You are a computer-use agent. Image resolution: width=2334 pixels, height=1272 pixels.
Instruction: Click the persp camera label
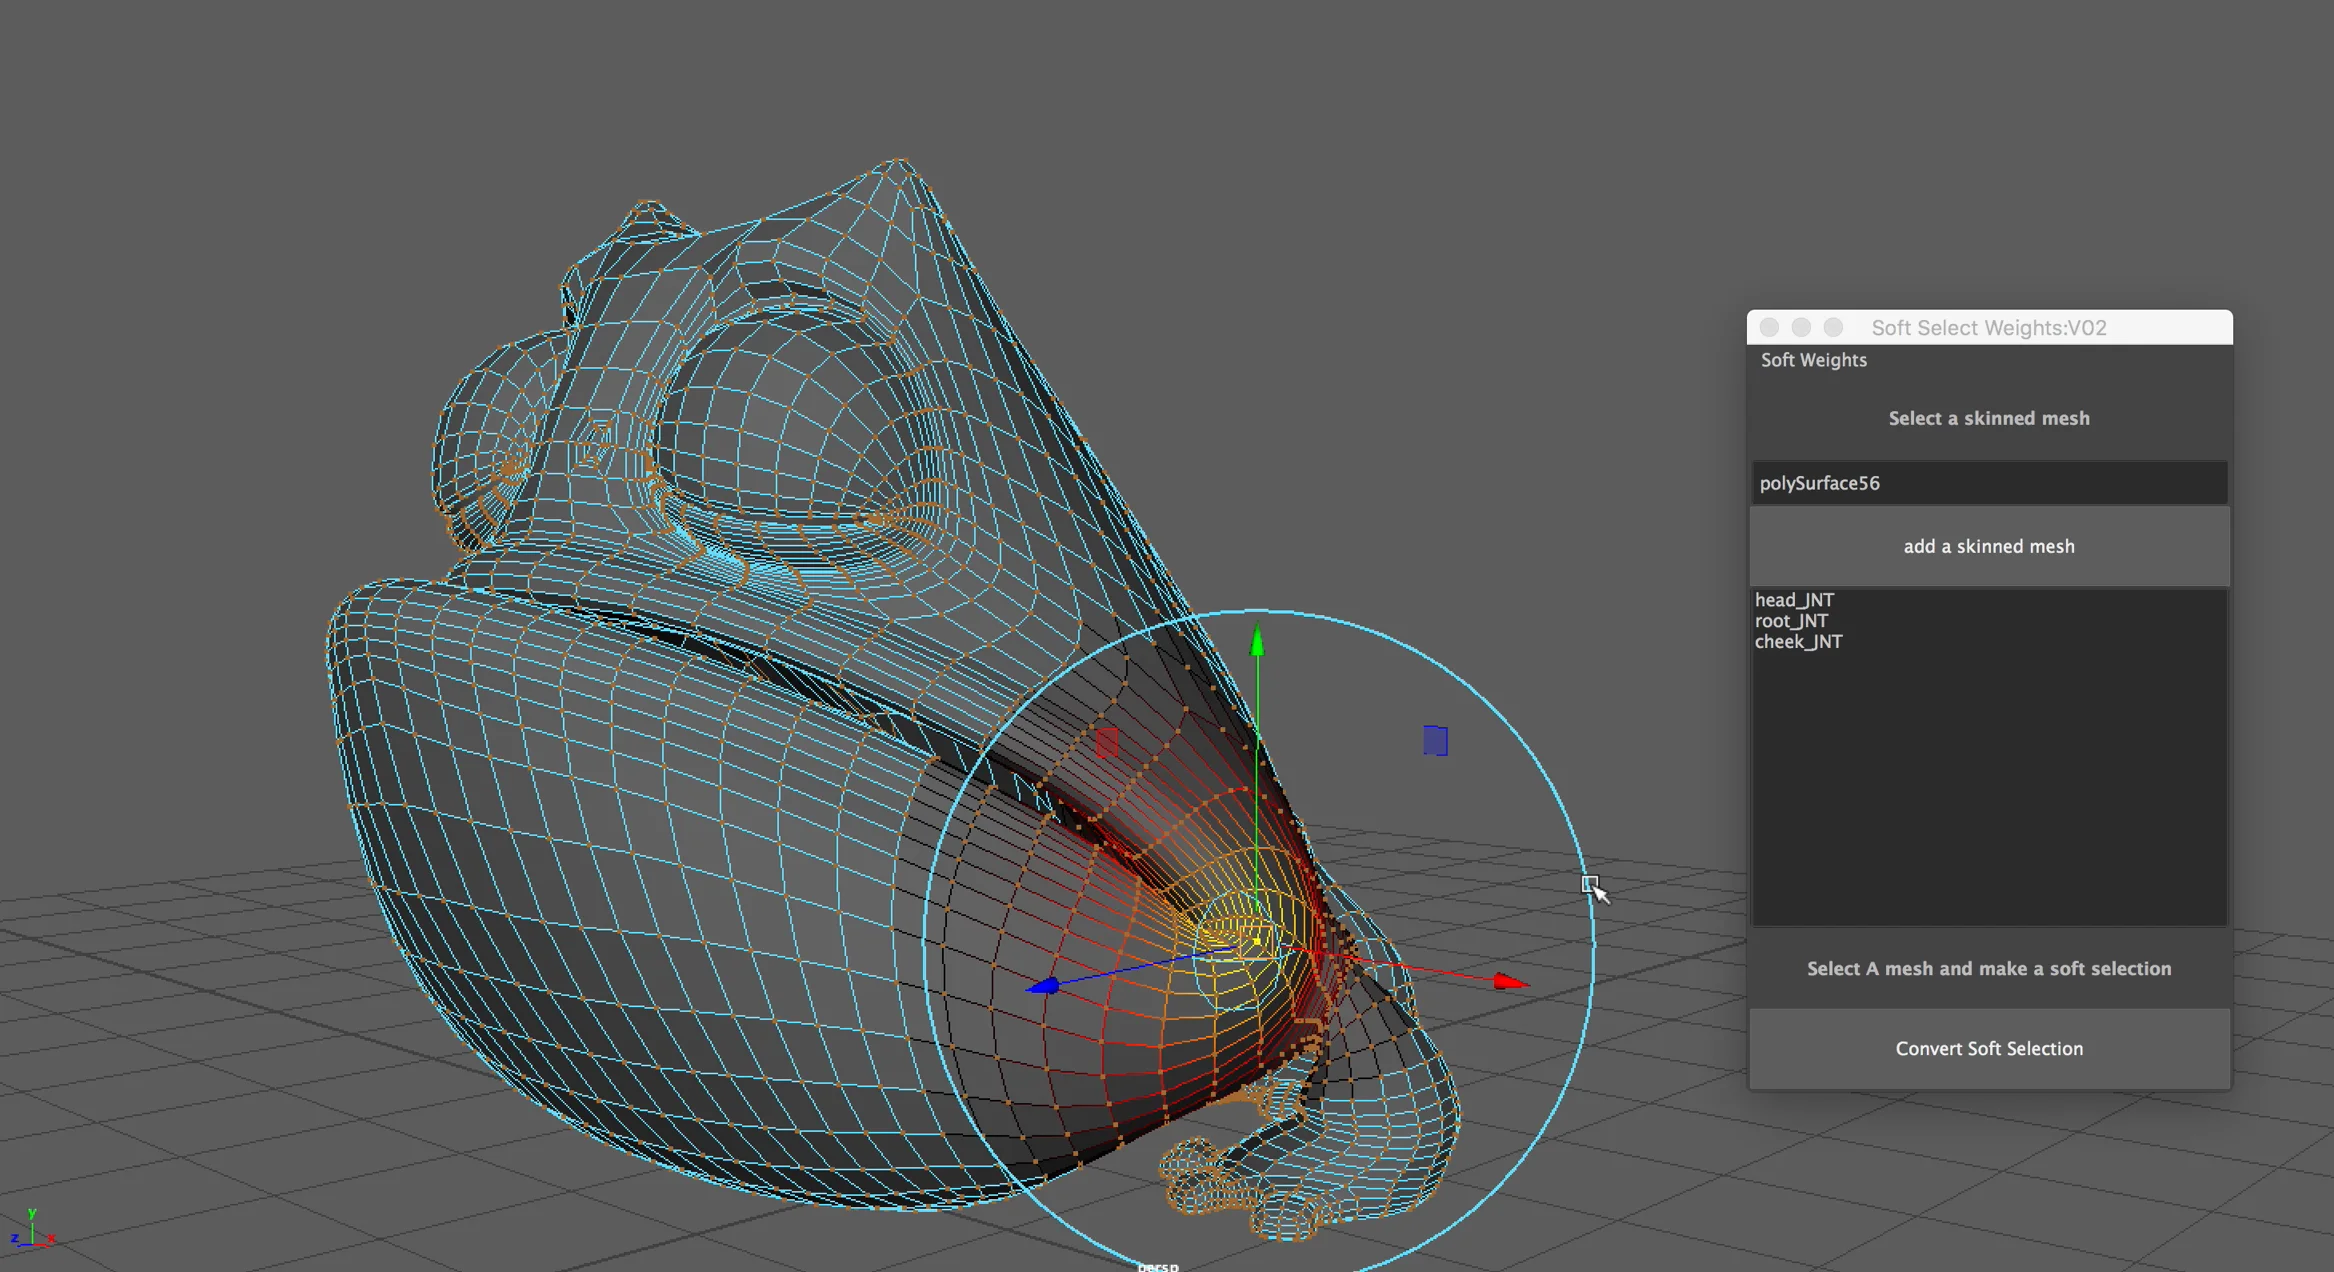tap(1158, 1266)
